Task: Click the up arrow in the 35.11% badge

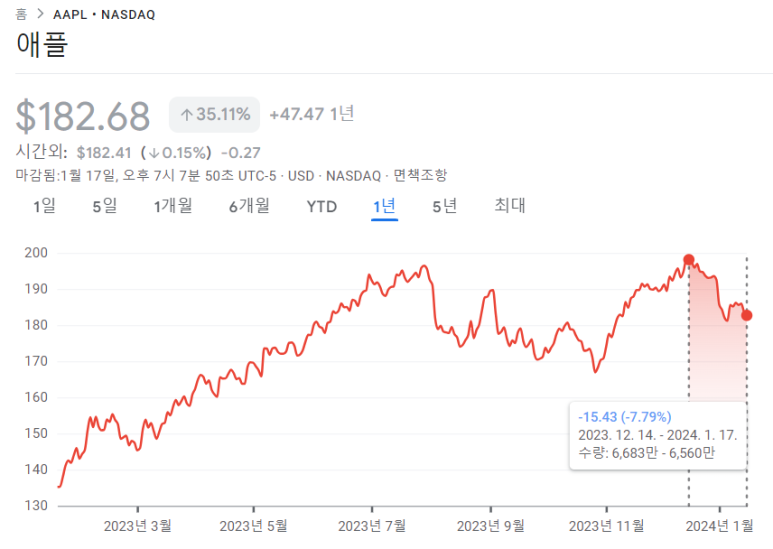Action: coord(186,115)
